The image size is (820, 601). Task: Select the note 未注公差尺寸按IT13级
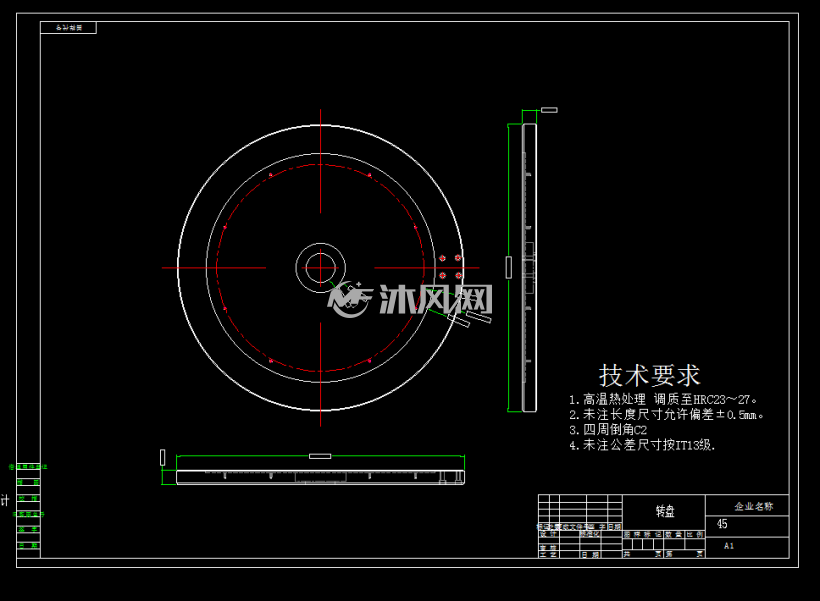click(642, 445)
